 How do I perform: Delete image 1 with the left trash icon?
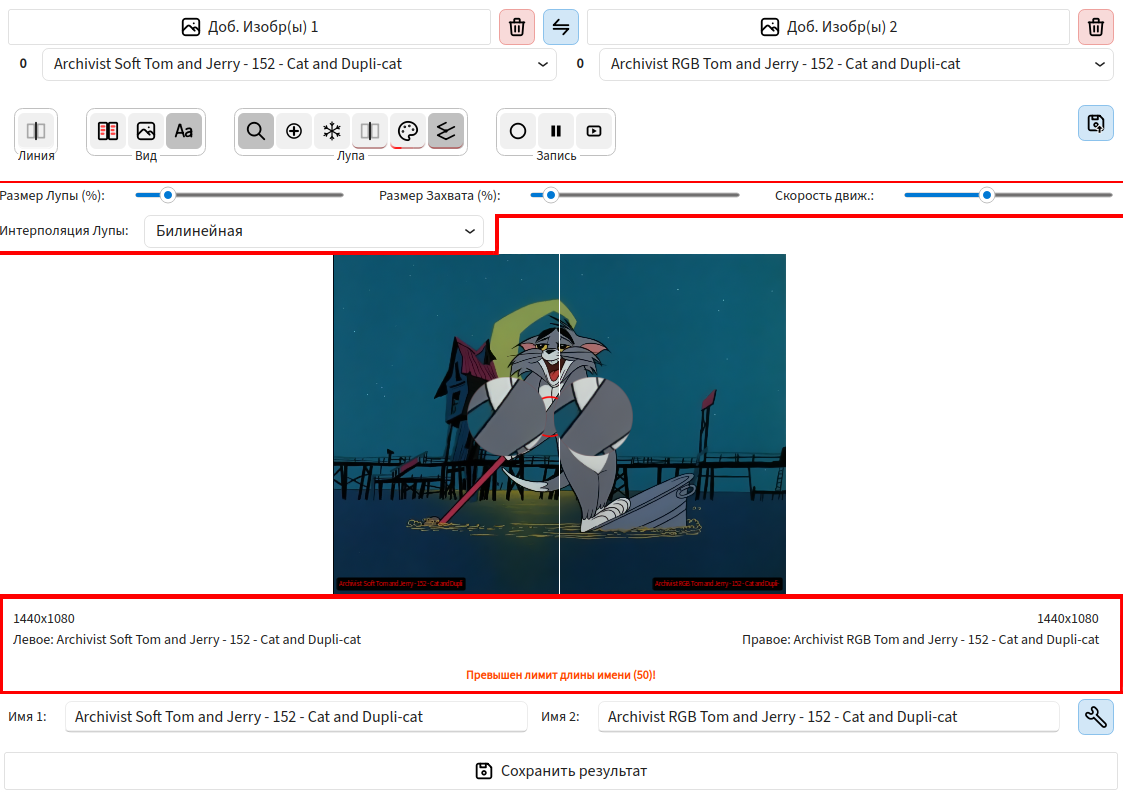pyautogui.click(x=517, y=27)
